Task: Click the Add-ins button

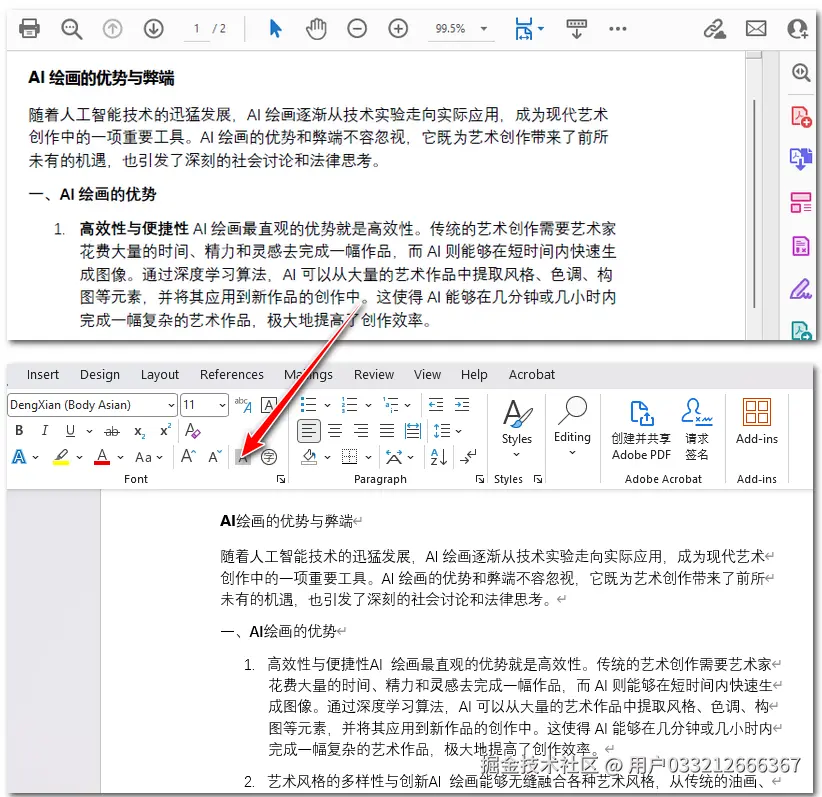Action: (756, 422)
